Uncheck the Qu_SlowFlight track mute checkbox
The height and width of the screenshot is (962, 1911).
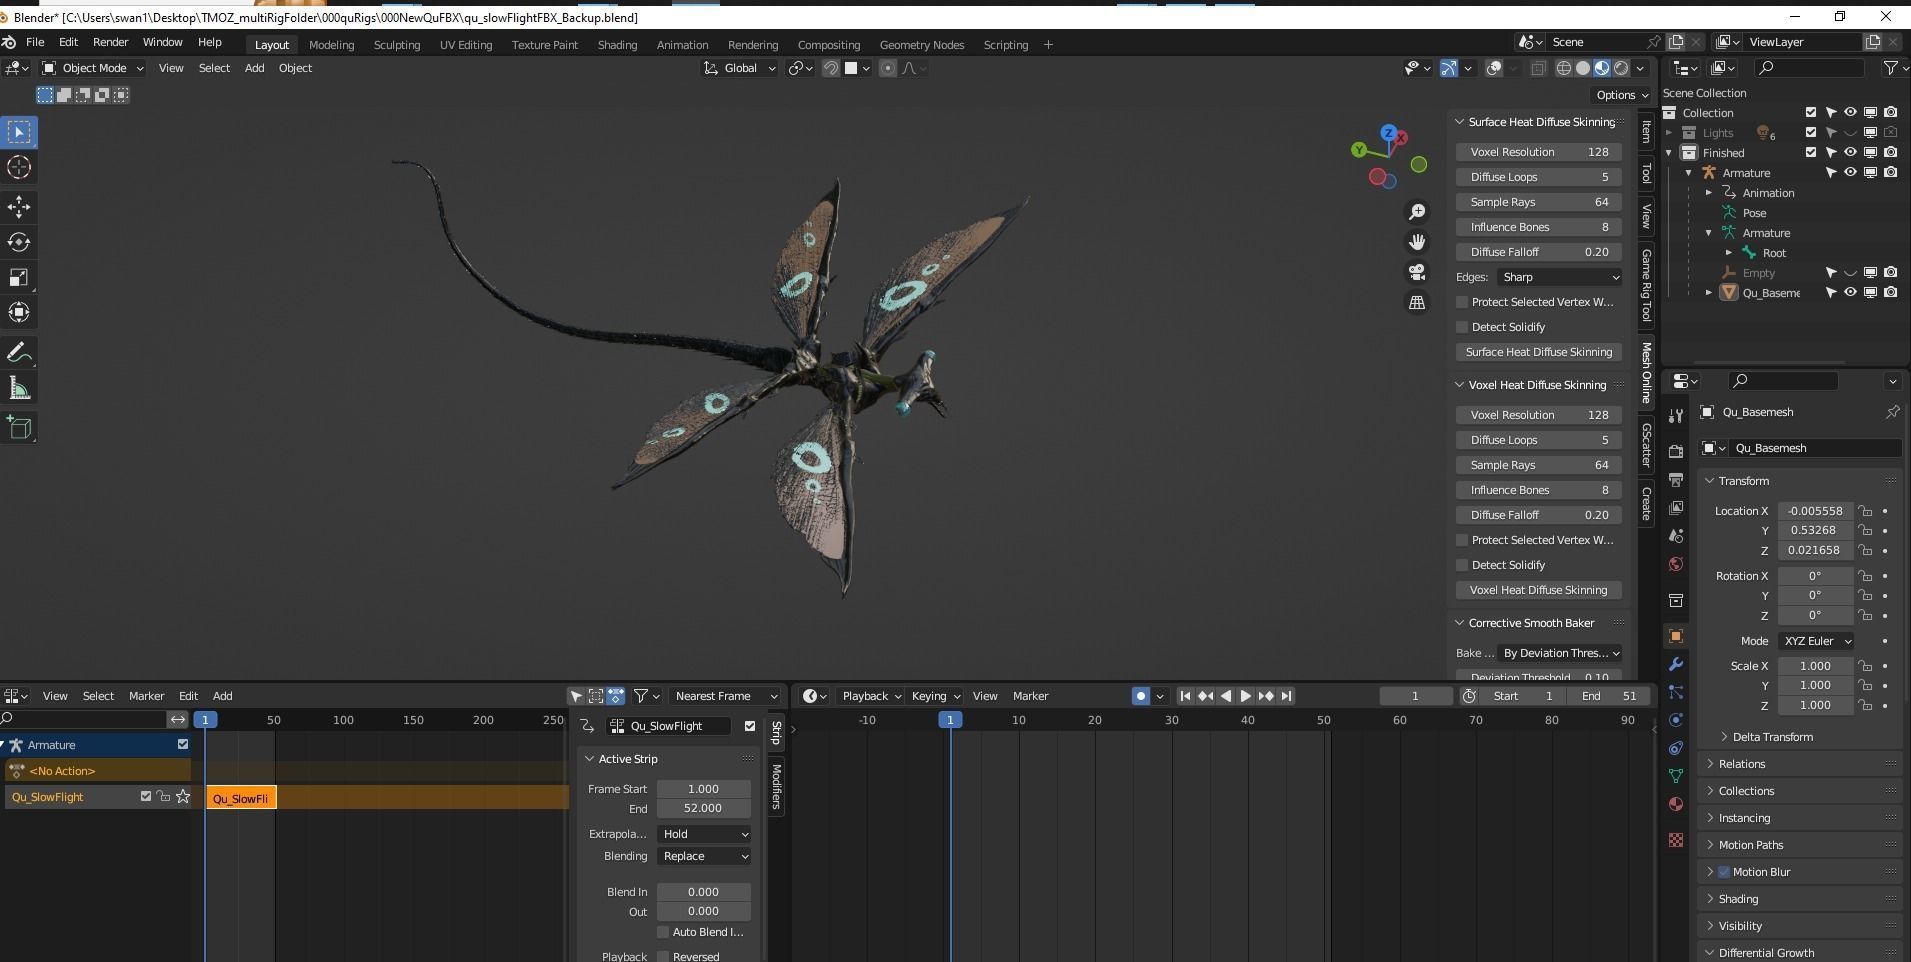click(x=146, y=797)
